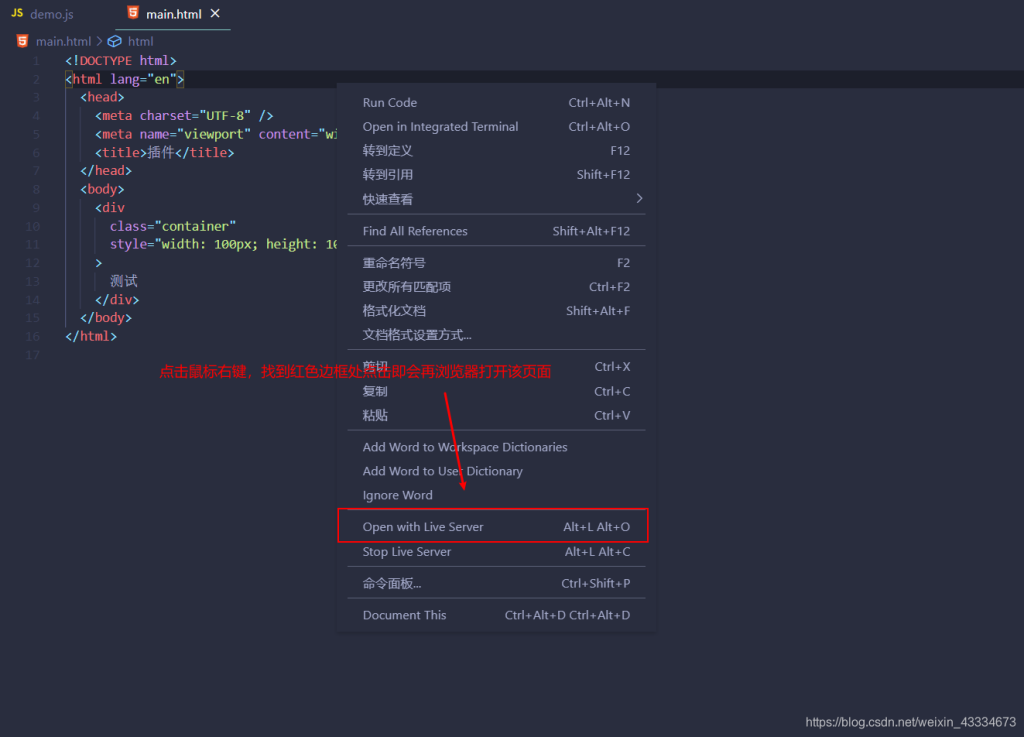Click main.html in the breadcrumb path

point(63,41)
